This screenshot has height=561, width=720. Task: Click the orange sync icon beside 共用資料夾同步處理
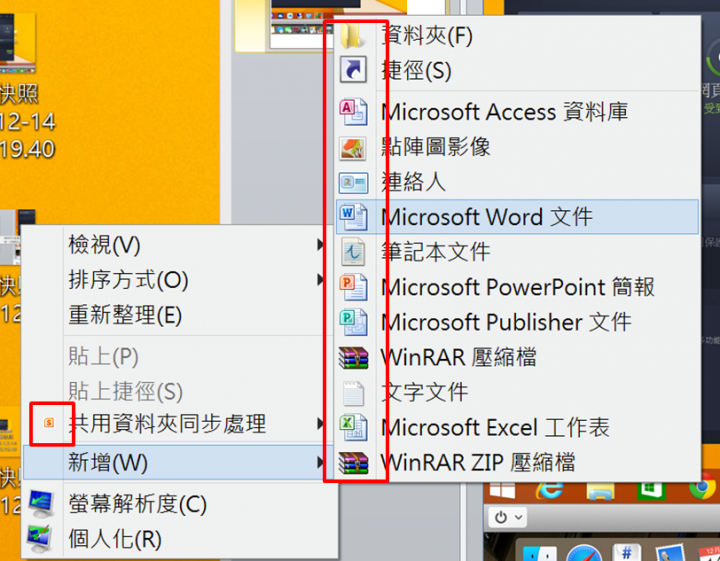49,423
